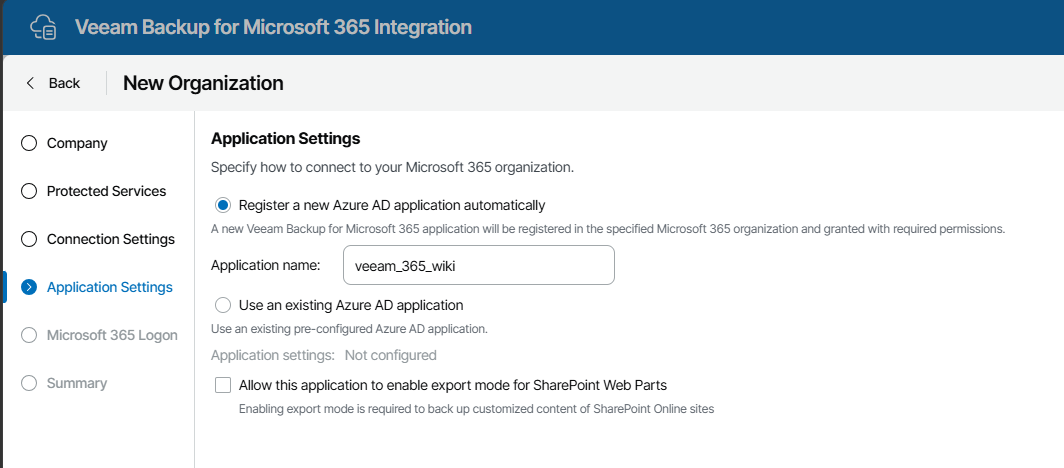
Task: Open the Protected Services wizard step
Action: pos(107,191)
